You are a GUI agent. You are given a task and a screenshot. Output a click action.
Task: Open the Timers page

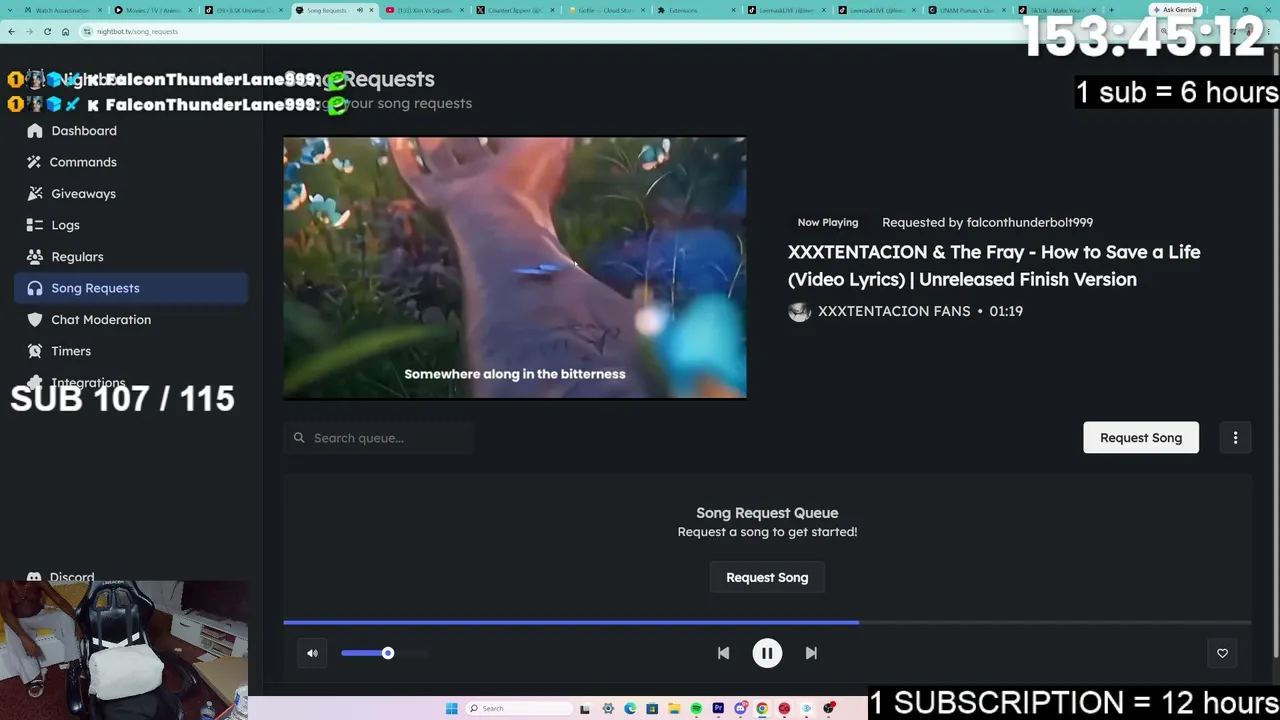pyautogui.click(x=131, y=351)
